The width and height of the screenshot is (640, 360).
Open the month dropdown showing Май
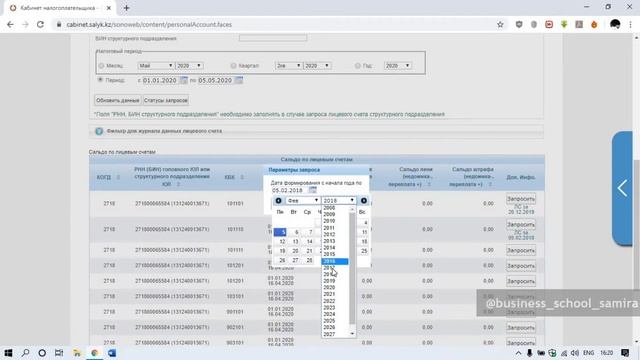156,66
